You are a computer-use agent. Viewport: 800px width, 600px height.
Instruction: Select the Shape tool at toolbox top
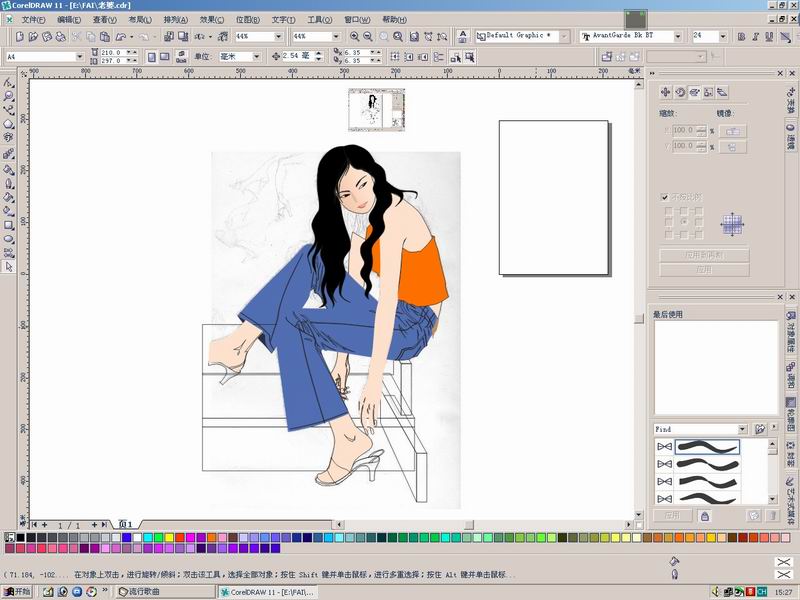pos(9,82)
